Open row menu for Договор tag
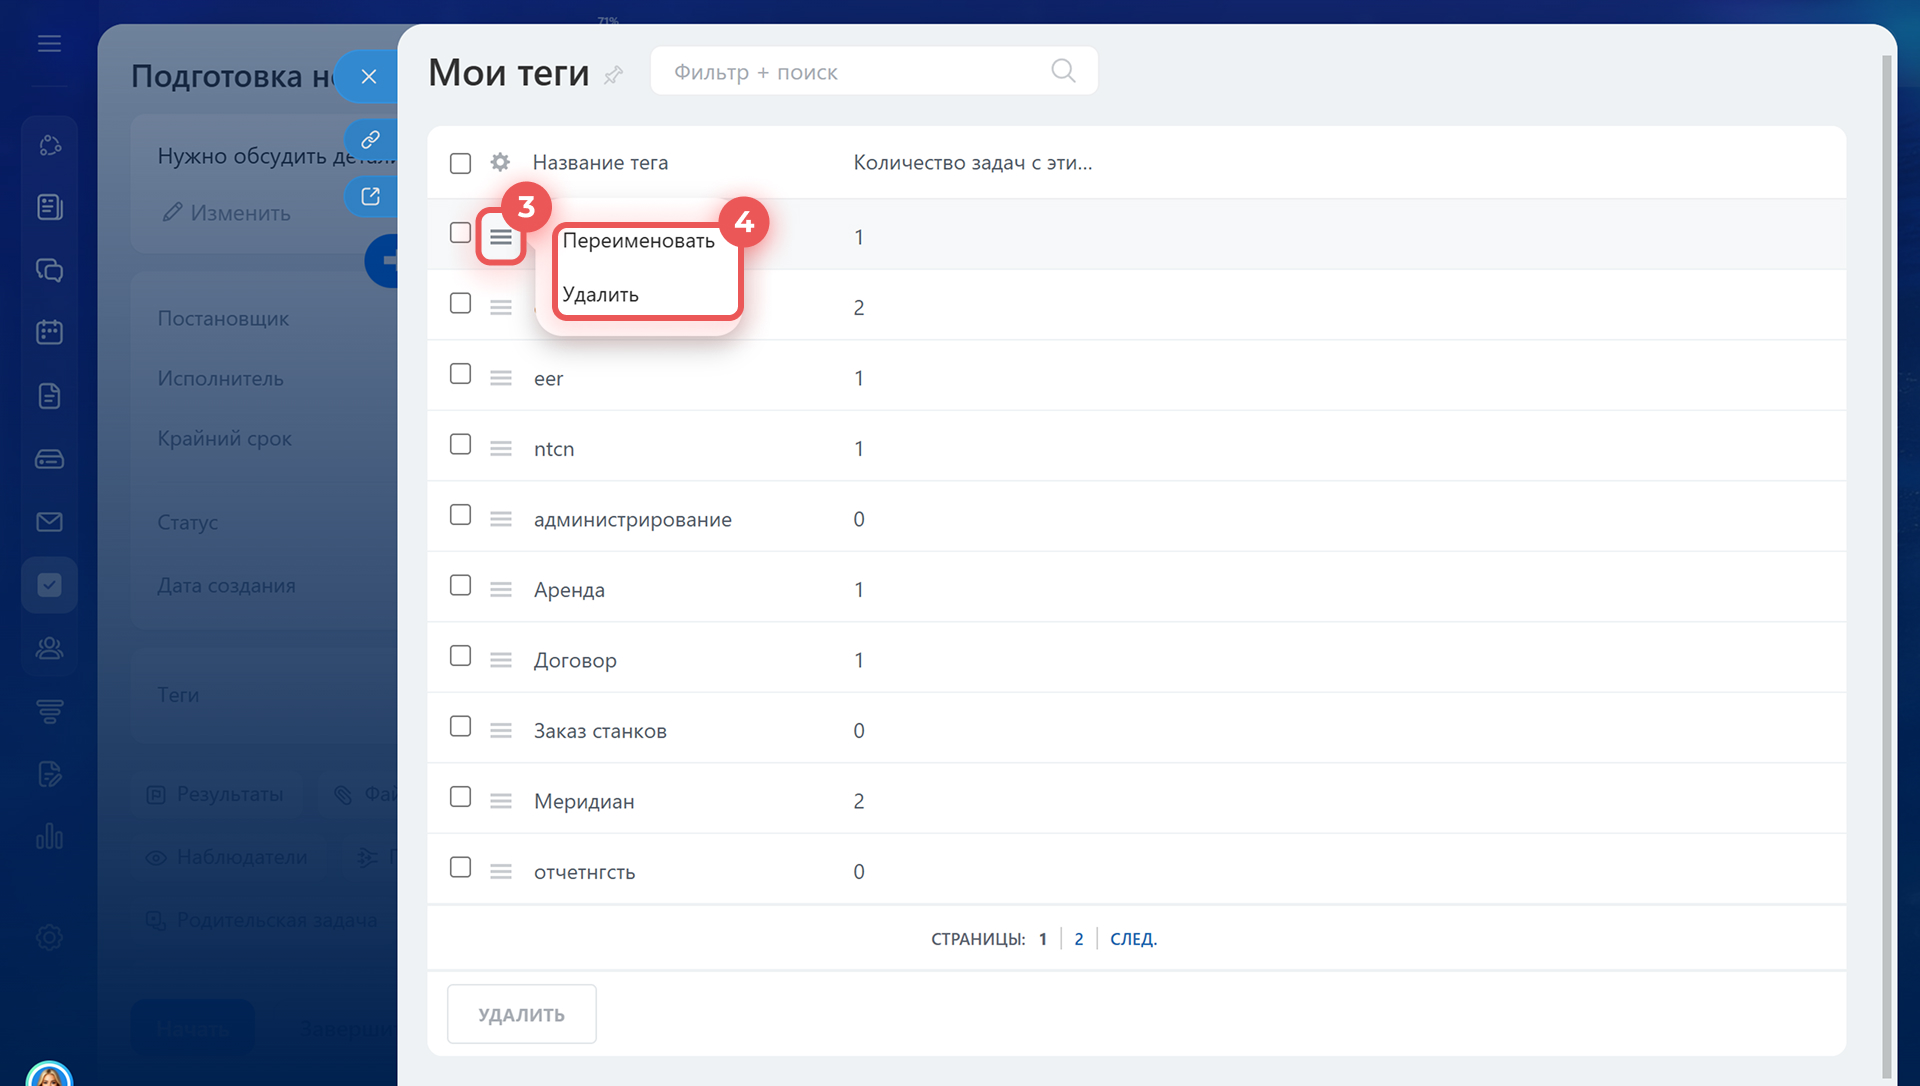Screen dimensions: 1920x1086 pos(501,660)
